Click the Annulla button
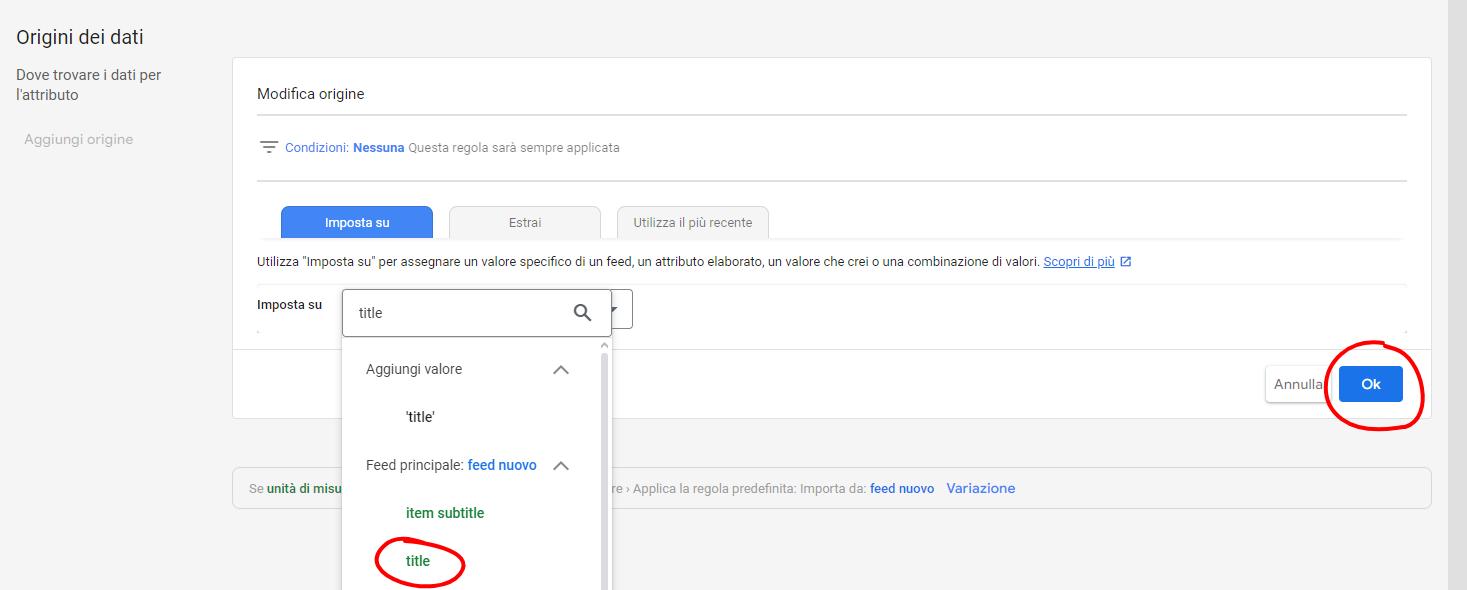The height and width of the screenshot is (590, 1467). (1297, 384)
